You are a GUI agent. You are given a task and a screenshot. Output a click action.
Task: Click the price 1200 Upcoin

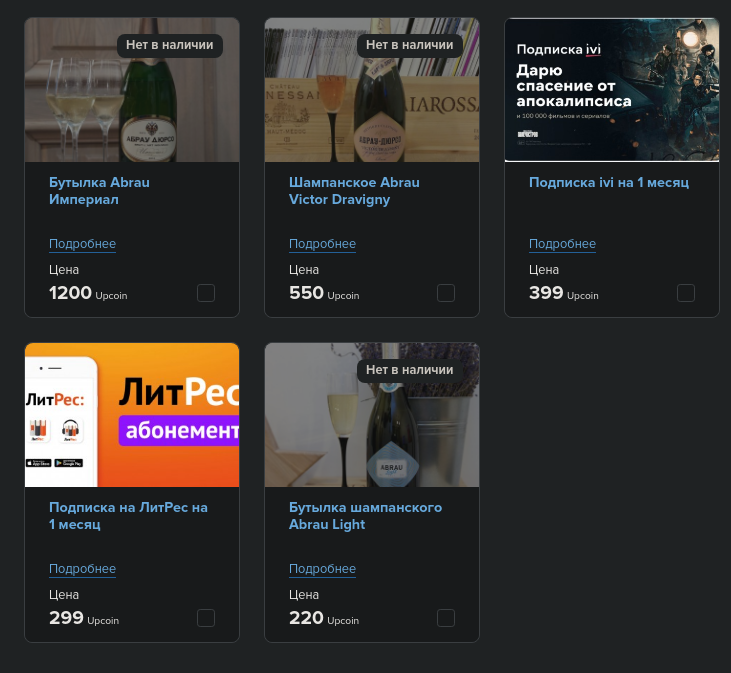tap(88, 293)
